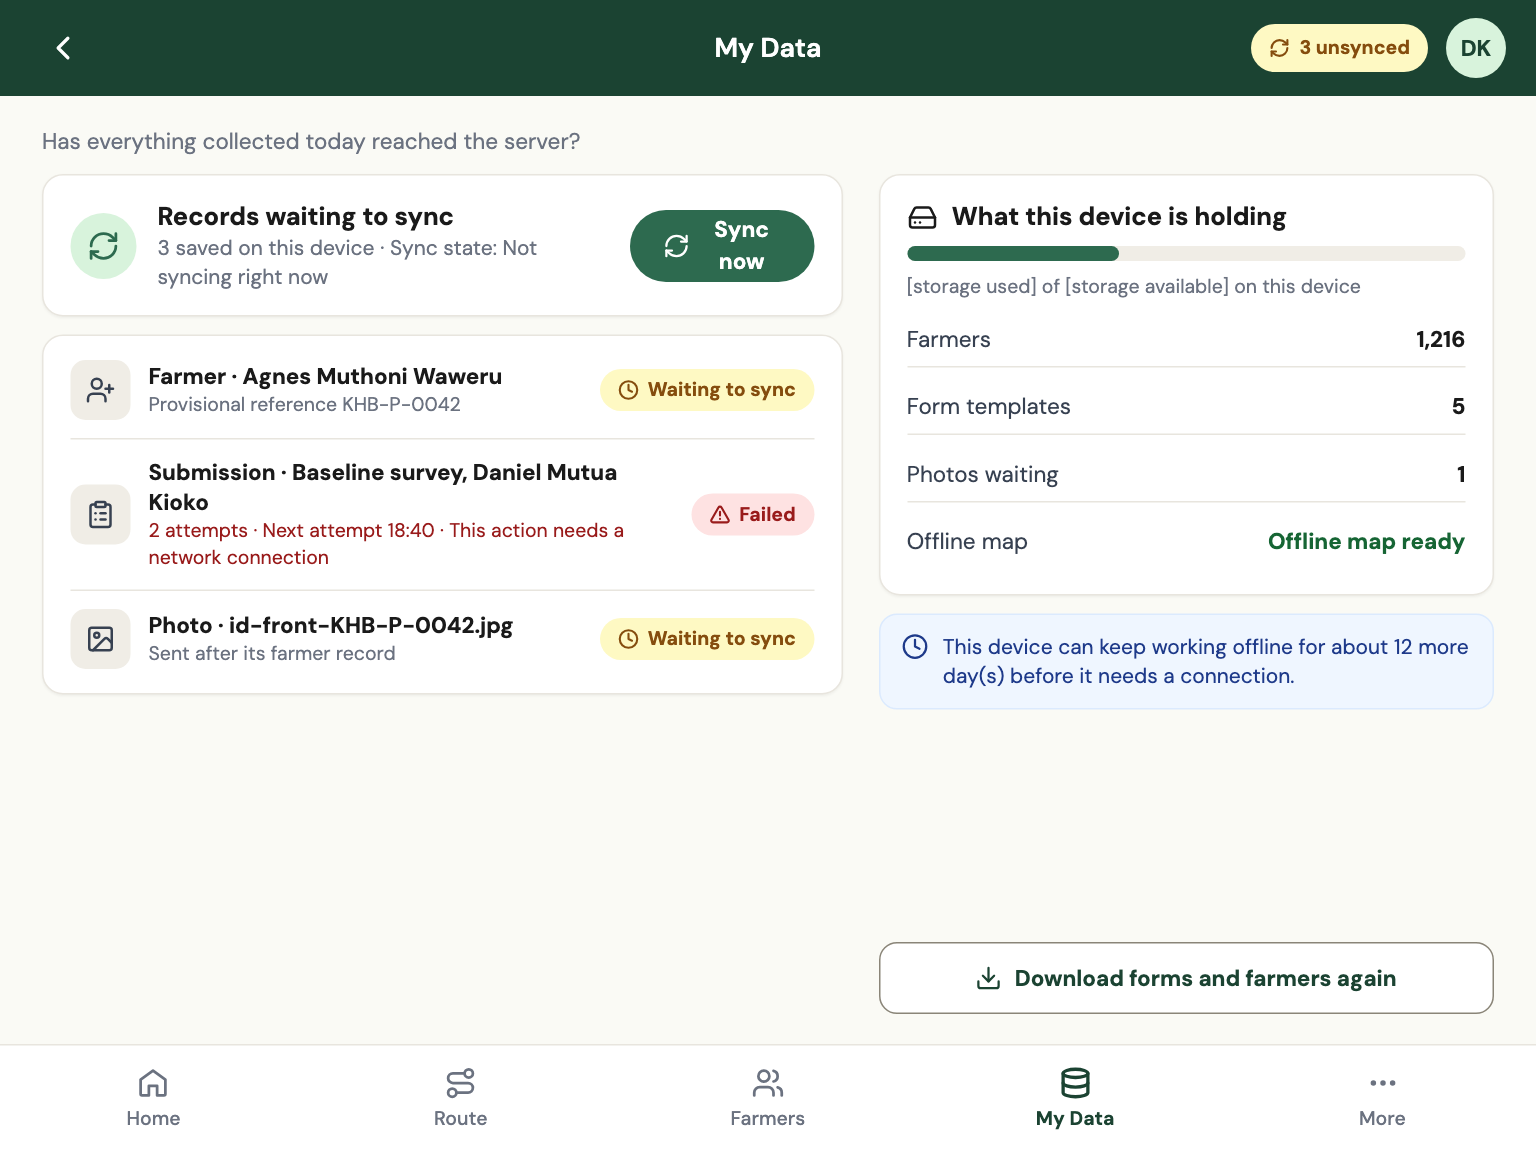Select the Form templates row
1536x1152 pixels.
click(1186, 407)
